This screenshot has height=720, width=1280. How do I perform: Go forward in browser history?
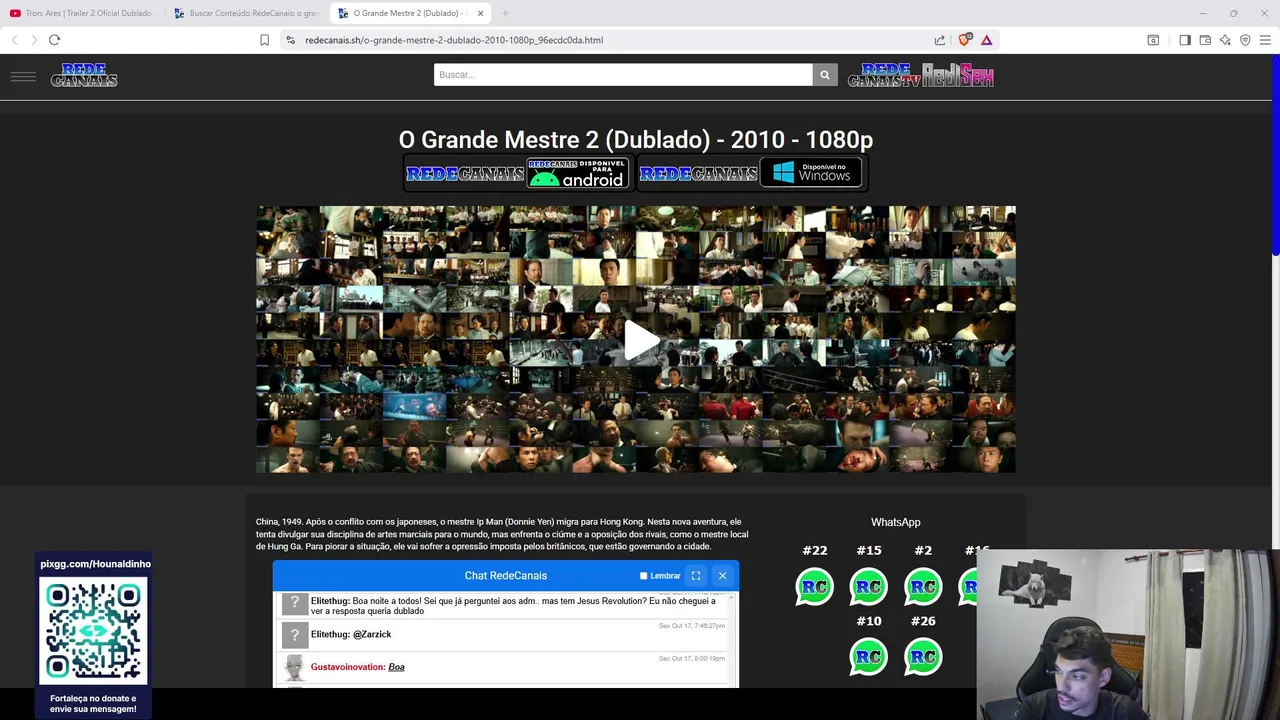[x=34, y=40]
